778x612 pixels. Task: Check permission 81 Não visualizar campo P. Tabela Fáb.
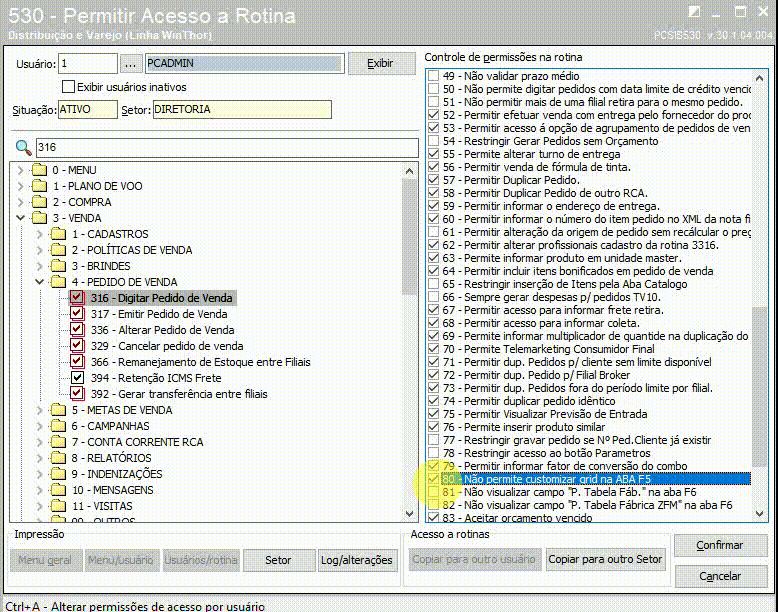[x=434, y=492]
